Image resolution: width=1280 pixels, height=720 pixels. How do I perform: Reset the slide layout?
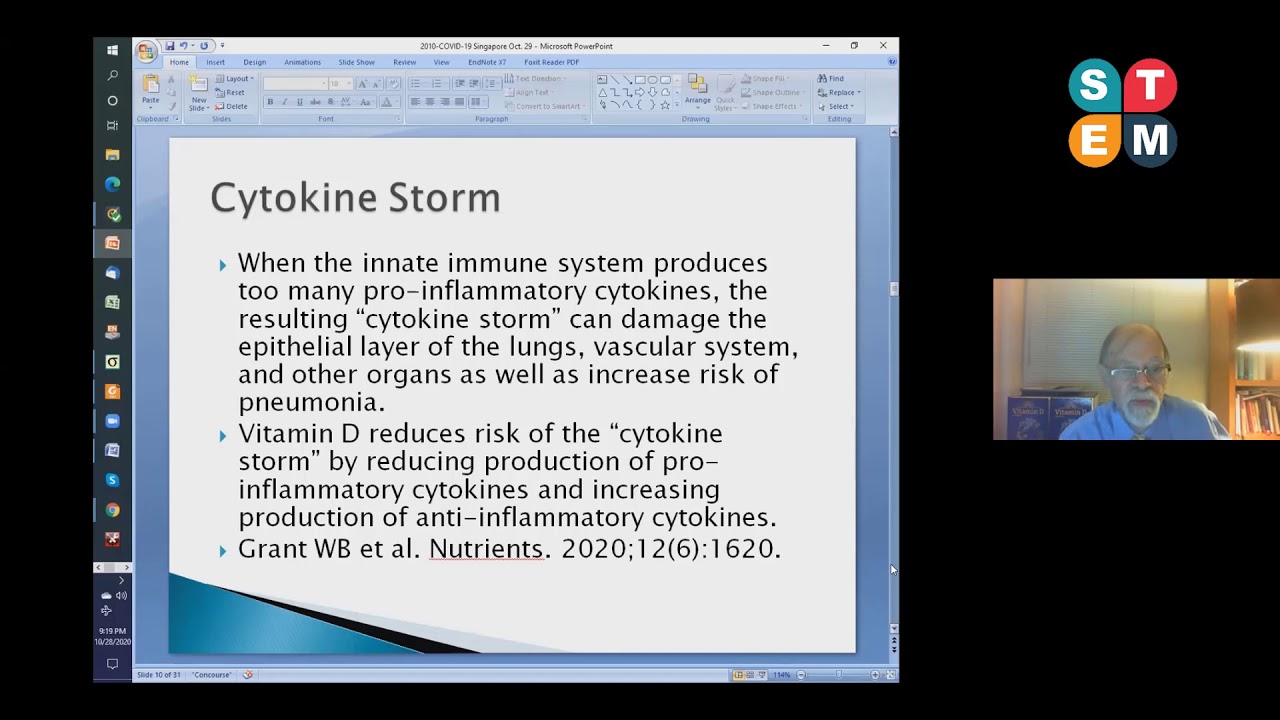[x=231, y=92]
